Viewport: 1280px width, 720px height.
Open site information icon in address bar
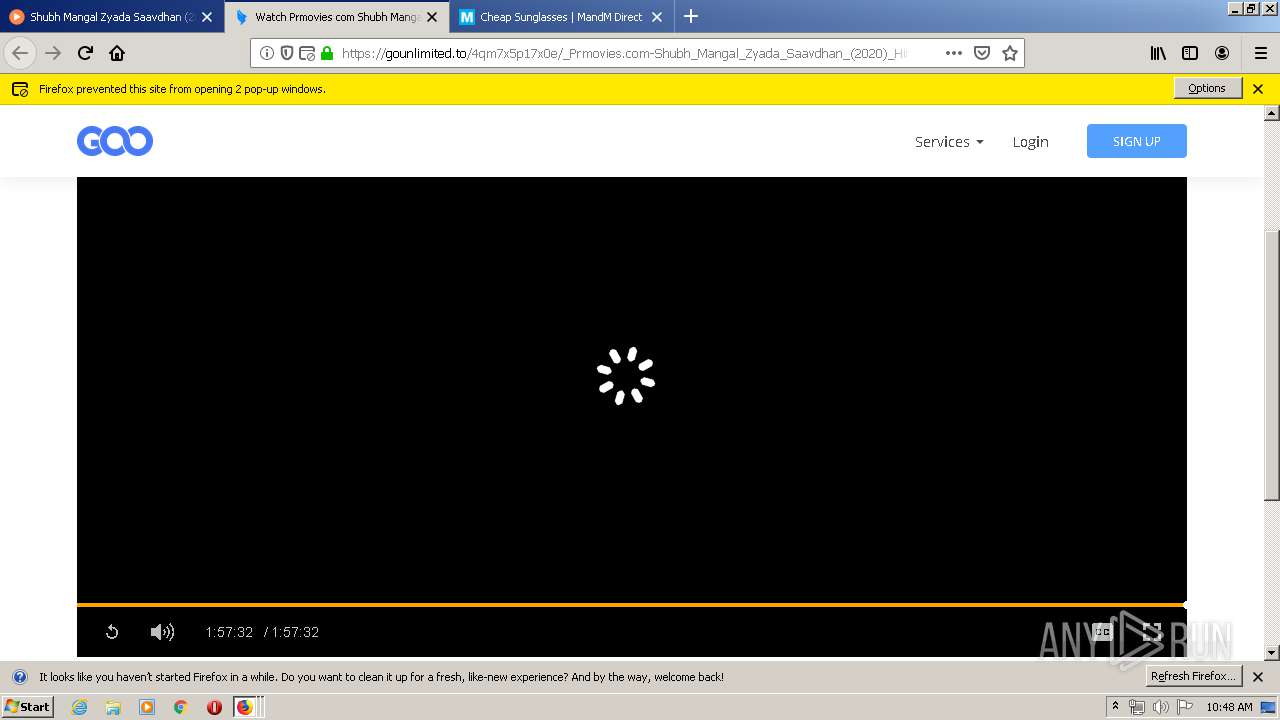pos(267,53)
